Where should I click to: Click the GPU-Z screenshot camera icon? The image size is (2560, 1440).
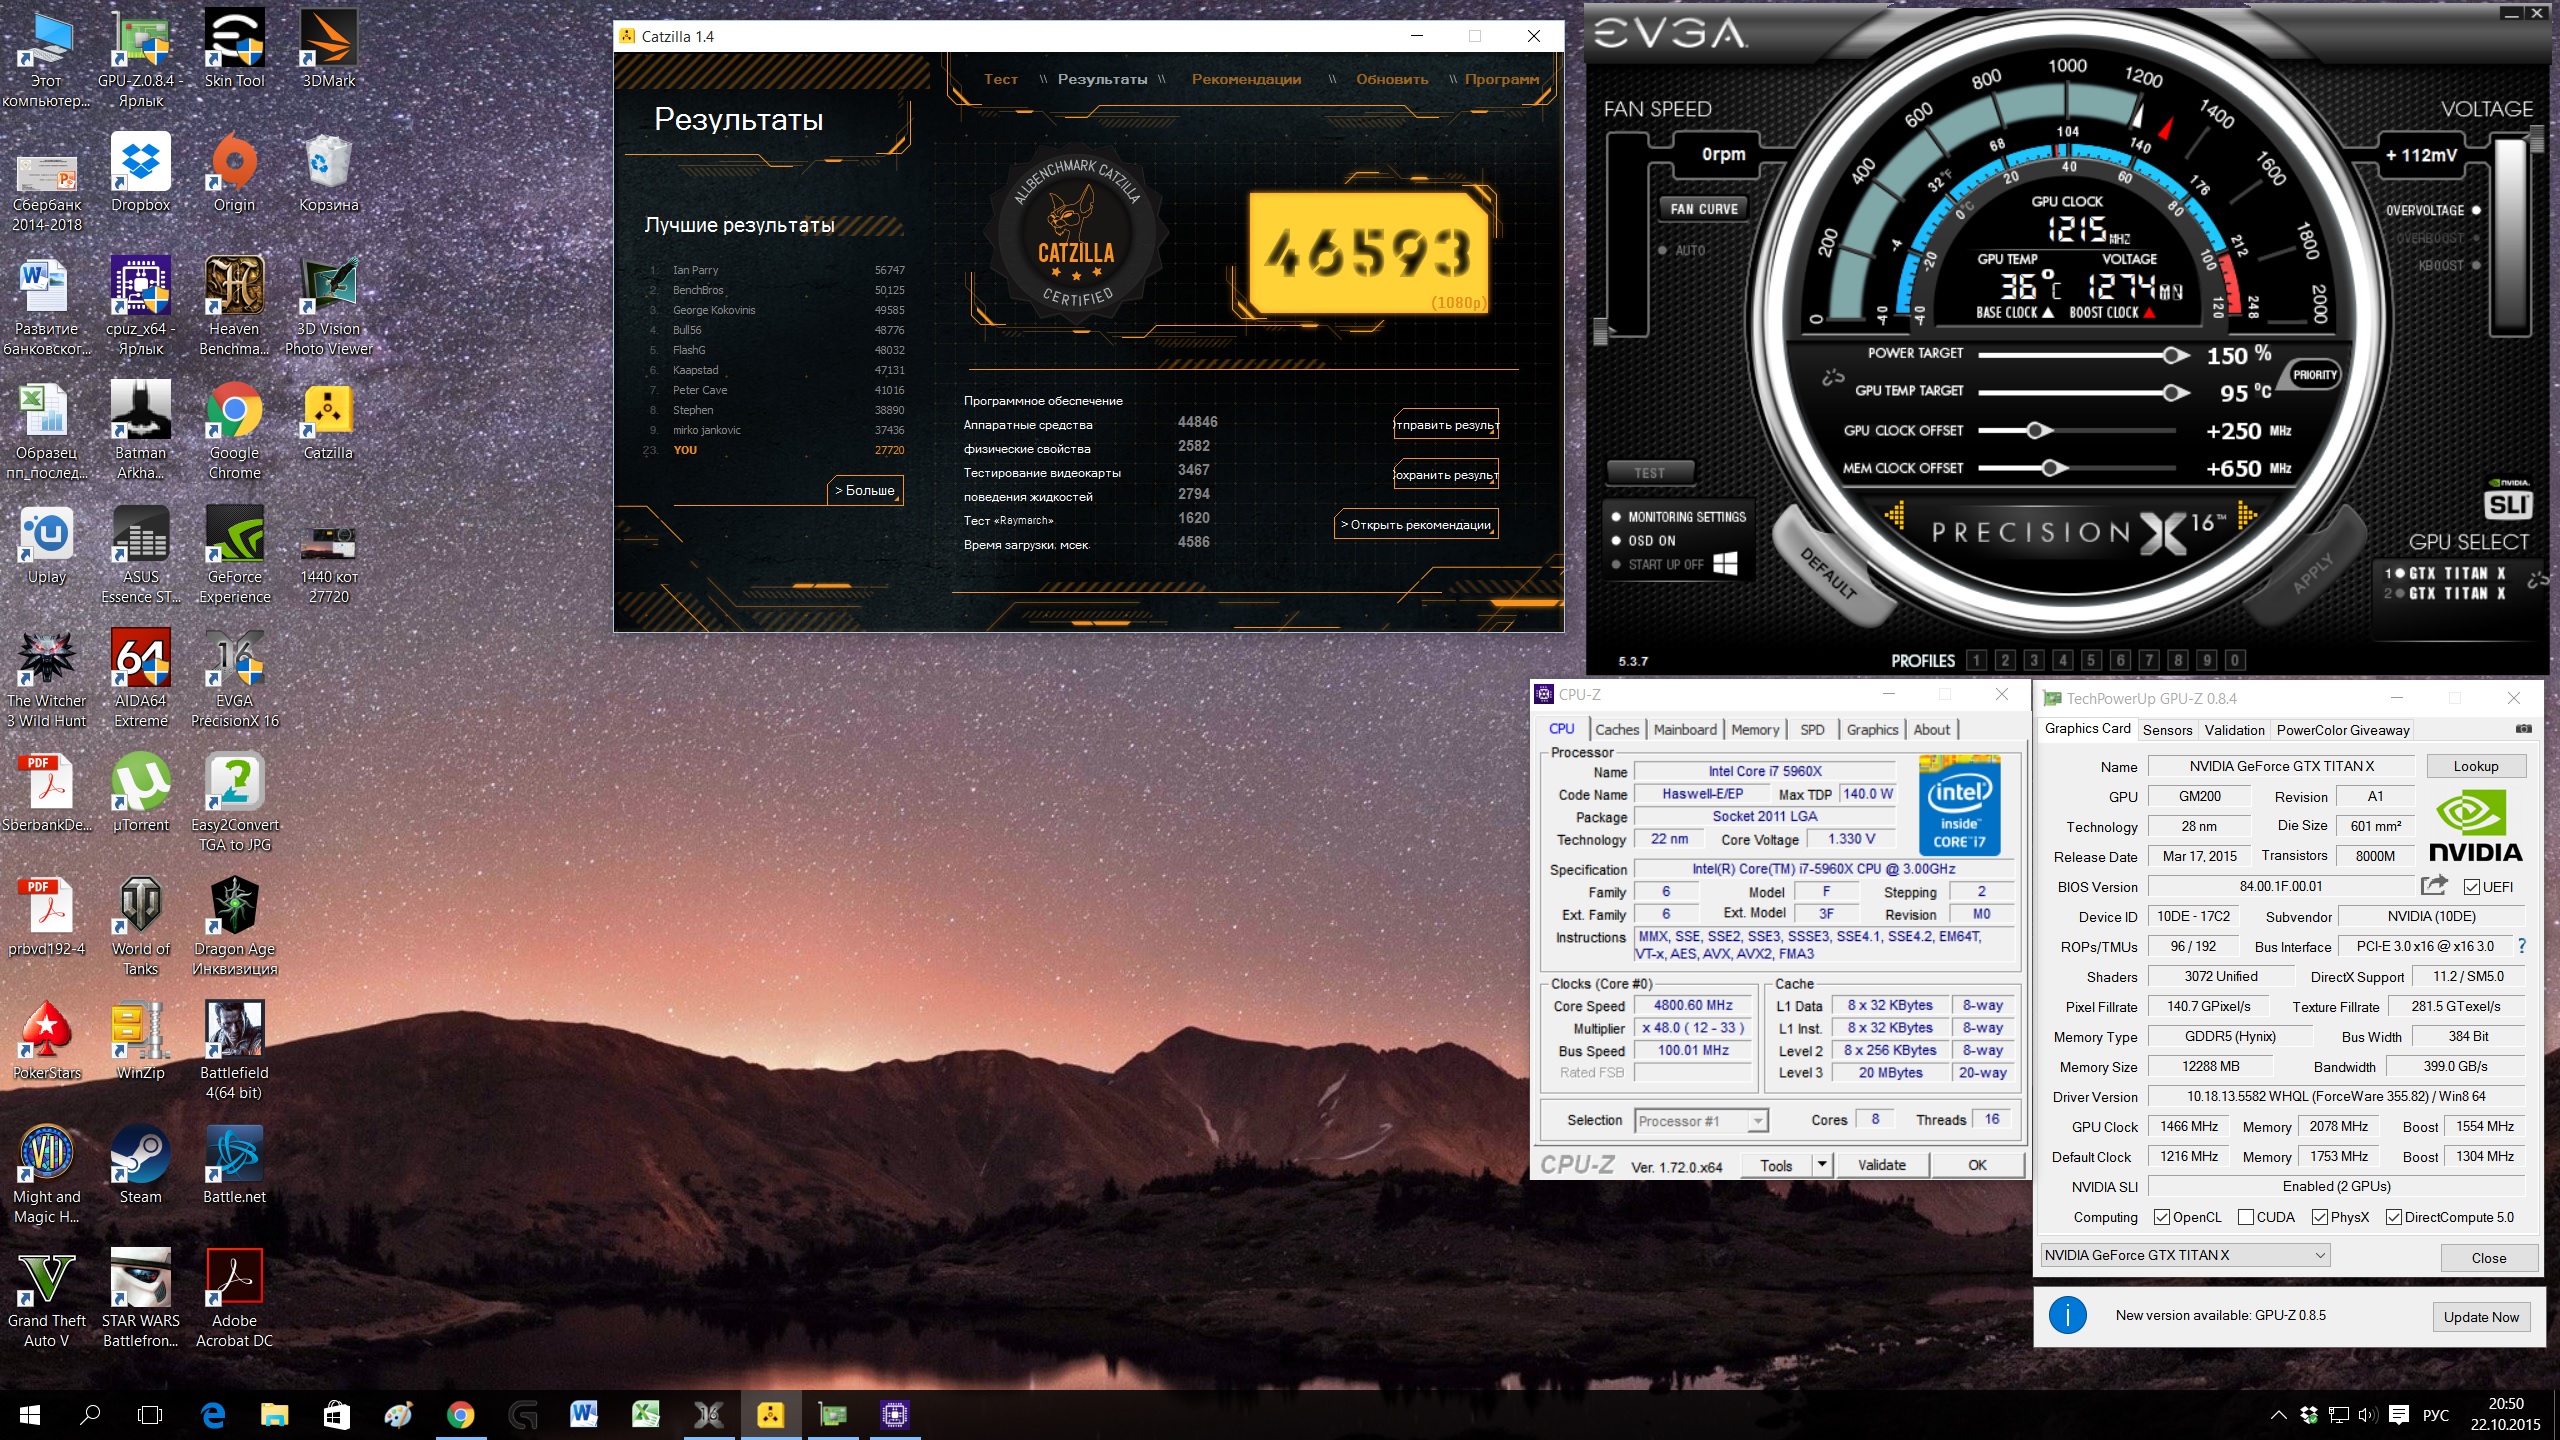[2524, 729]
